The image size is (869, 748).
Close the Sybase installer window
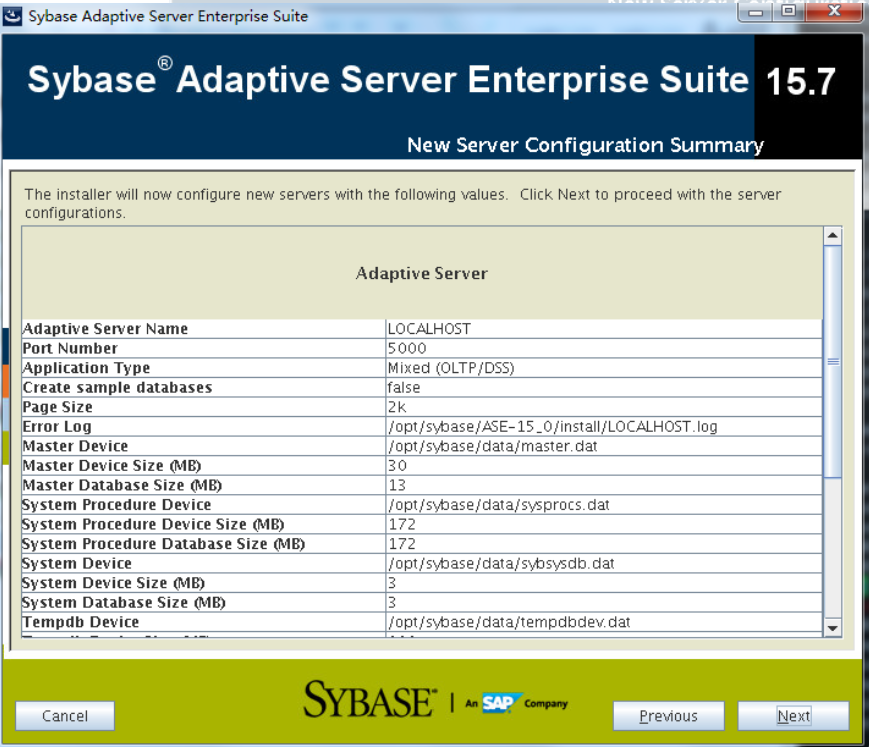834,12
